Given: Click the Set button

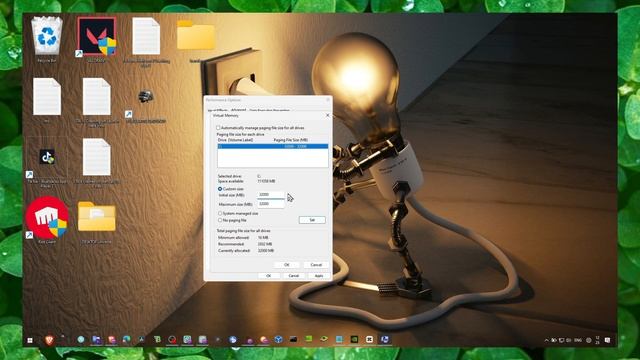Looking at the screenshot, I should pyautogui.click(x=312, y=220).
